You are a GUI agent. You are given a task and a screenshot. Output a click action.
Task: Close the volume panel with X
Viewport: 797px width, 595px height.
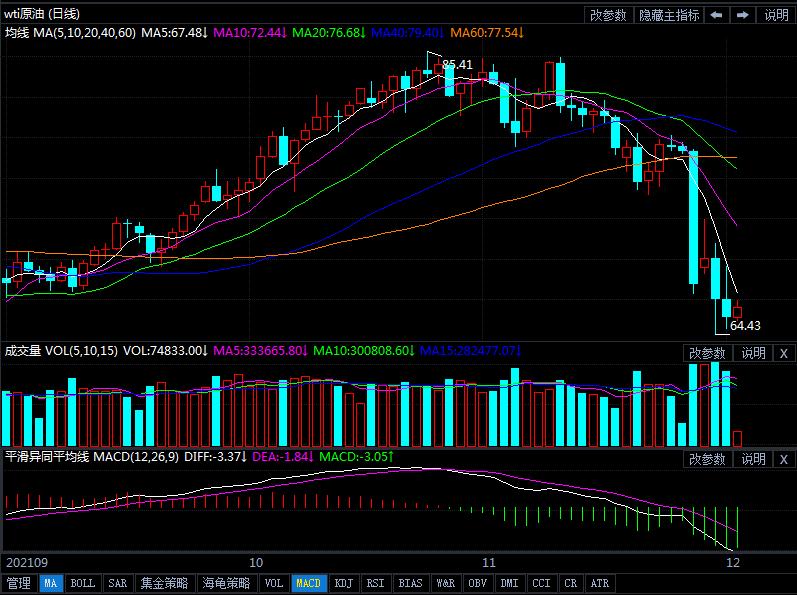tap(783, 353)
